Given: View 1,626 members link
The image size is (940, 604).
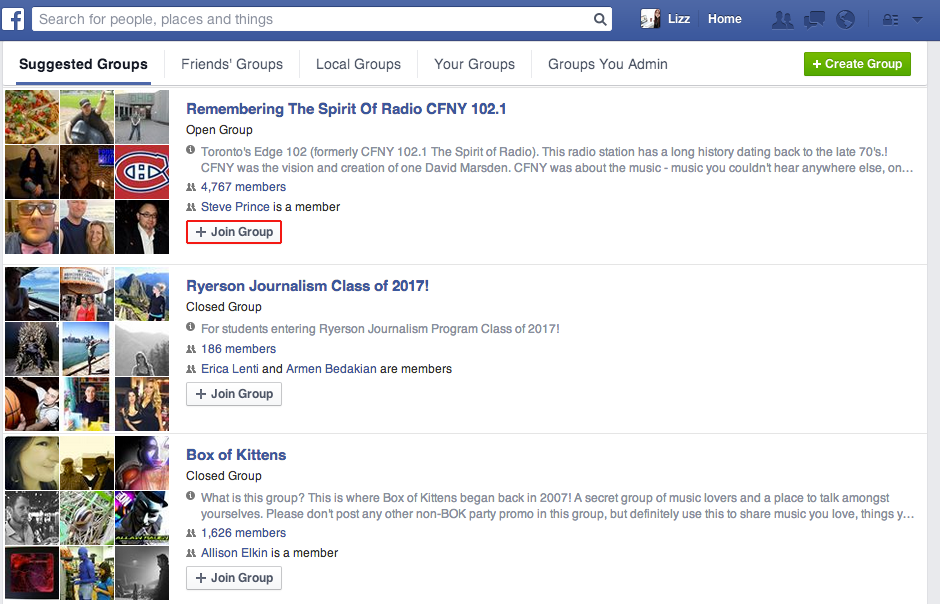Looking at the screenshot, I should click(243, 533).
